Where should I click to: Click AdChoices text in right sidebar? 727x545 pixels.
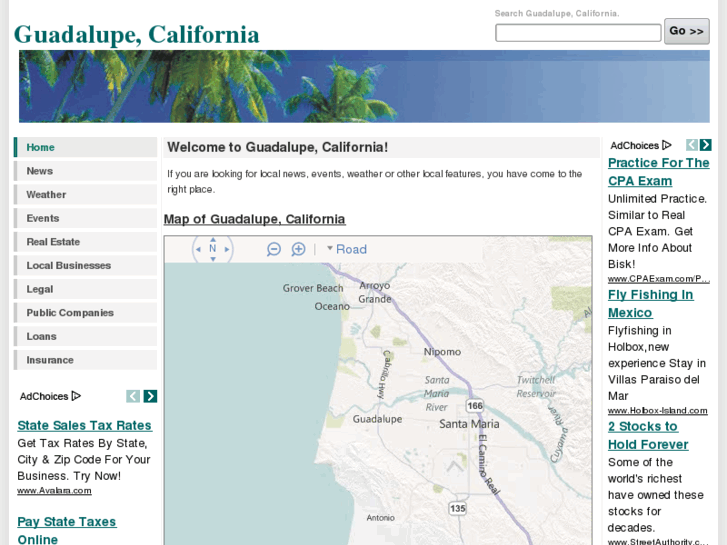pyautogui.click(x=634, y=146)
